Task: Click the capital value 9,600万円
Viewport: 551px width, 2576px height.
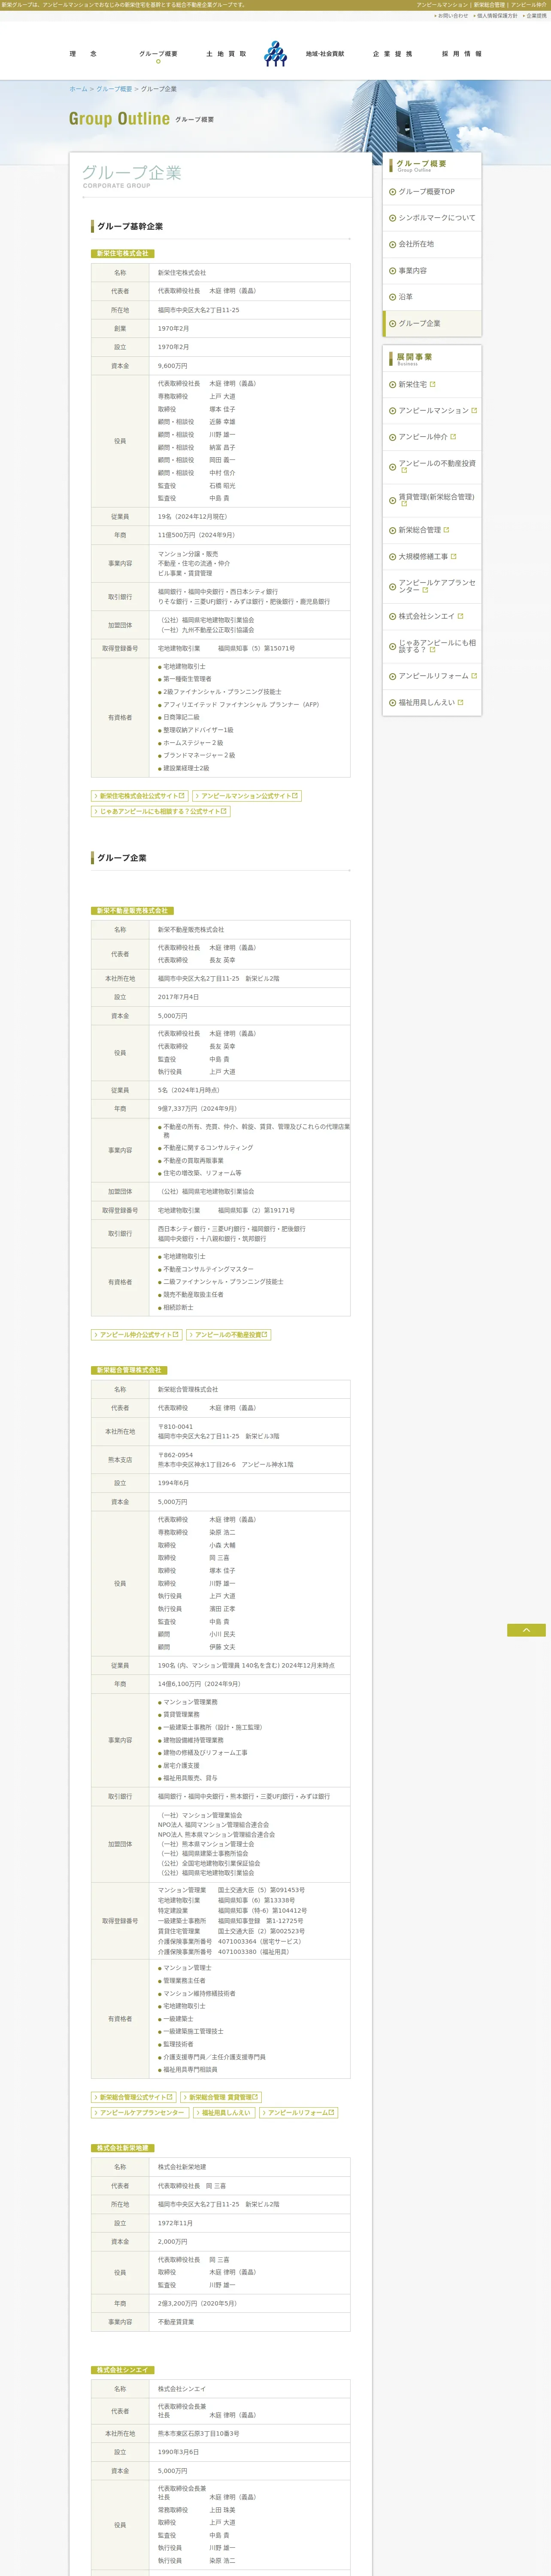Action: tap(172, 366)
